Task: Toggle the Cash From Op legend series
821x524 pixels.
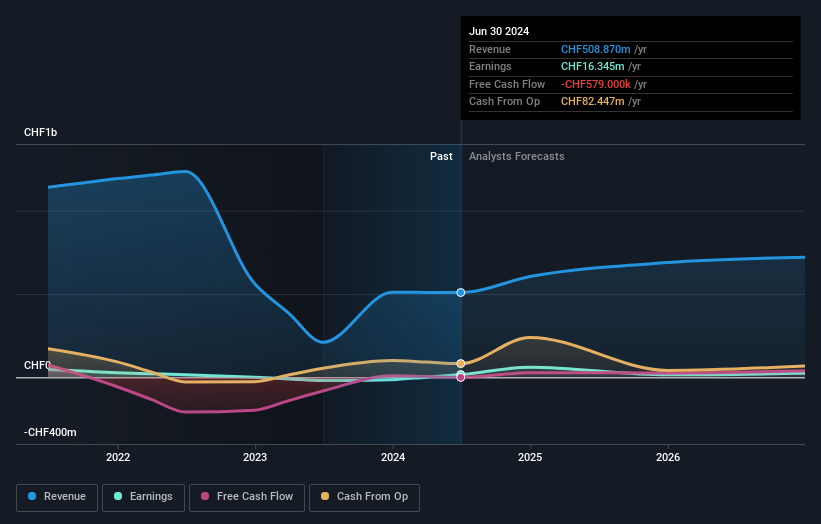Action: (364, 497)
